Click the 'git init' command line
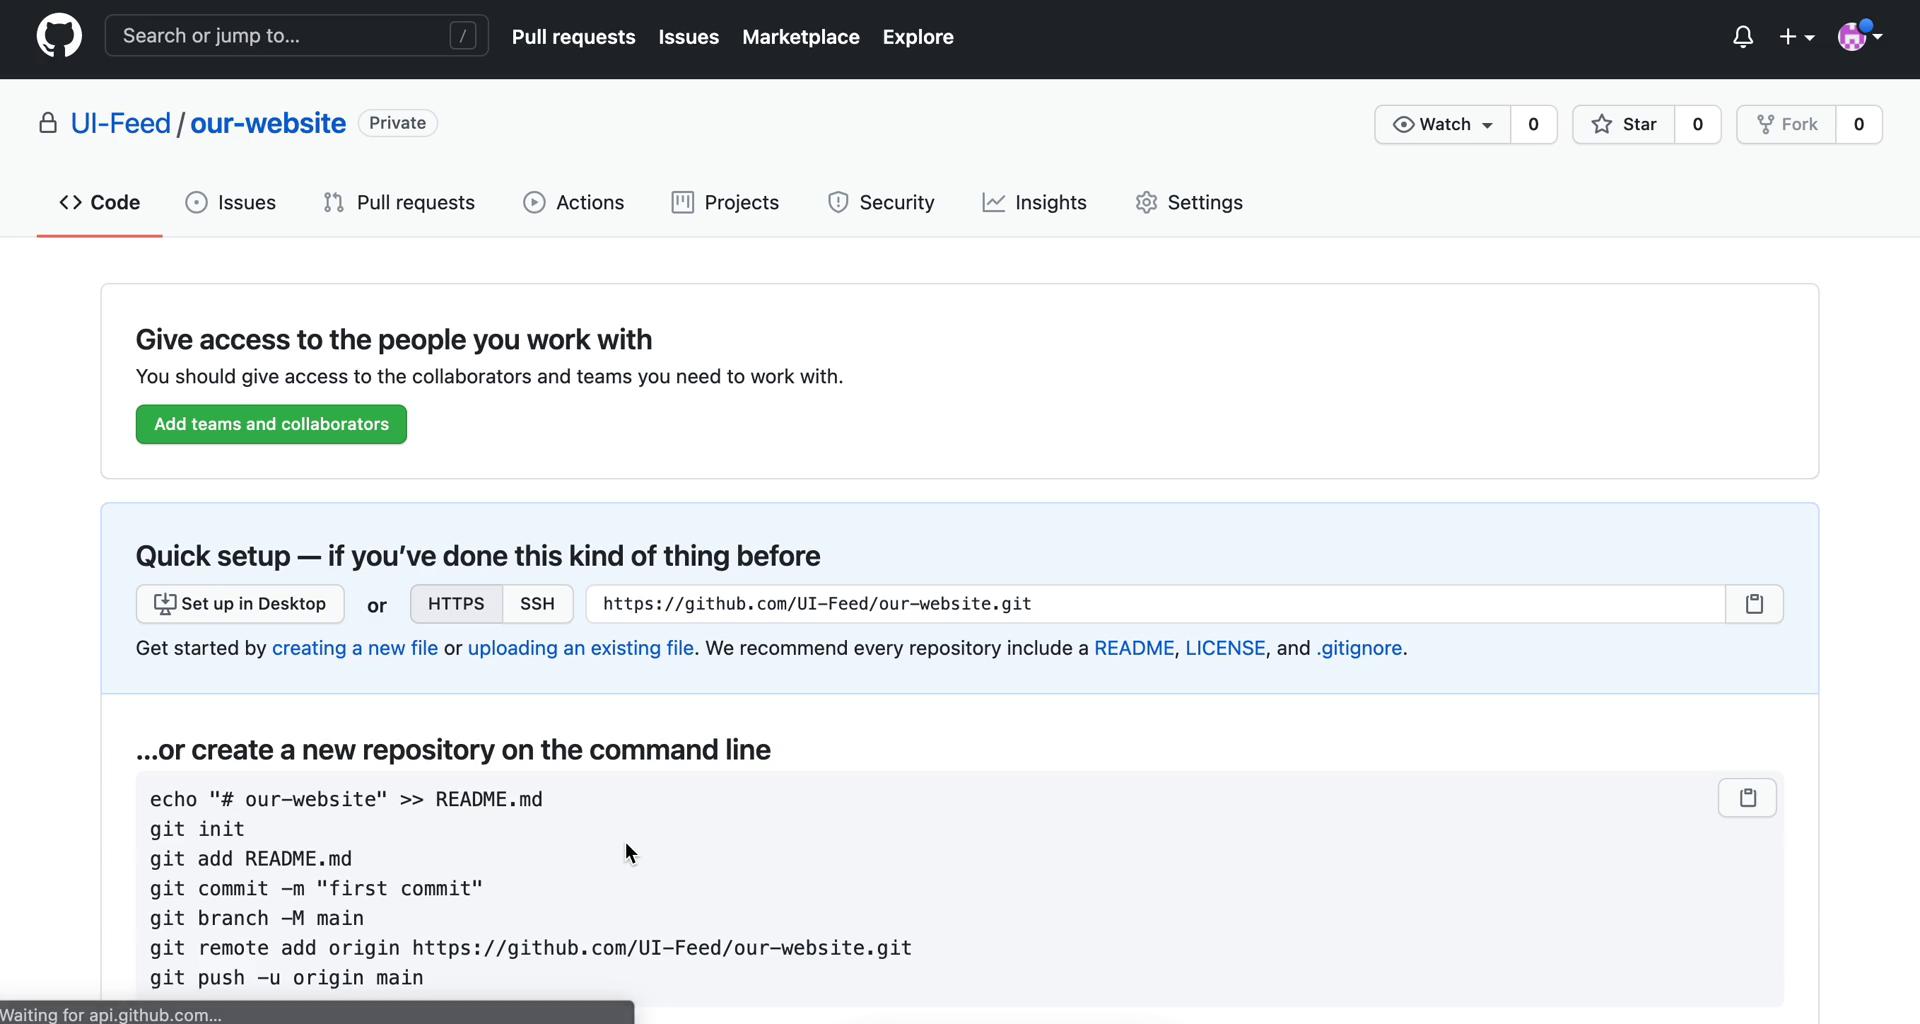Image resolution: width=1920 pixels, height=1024 pixels. [x=197, y=829]
